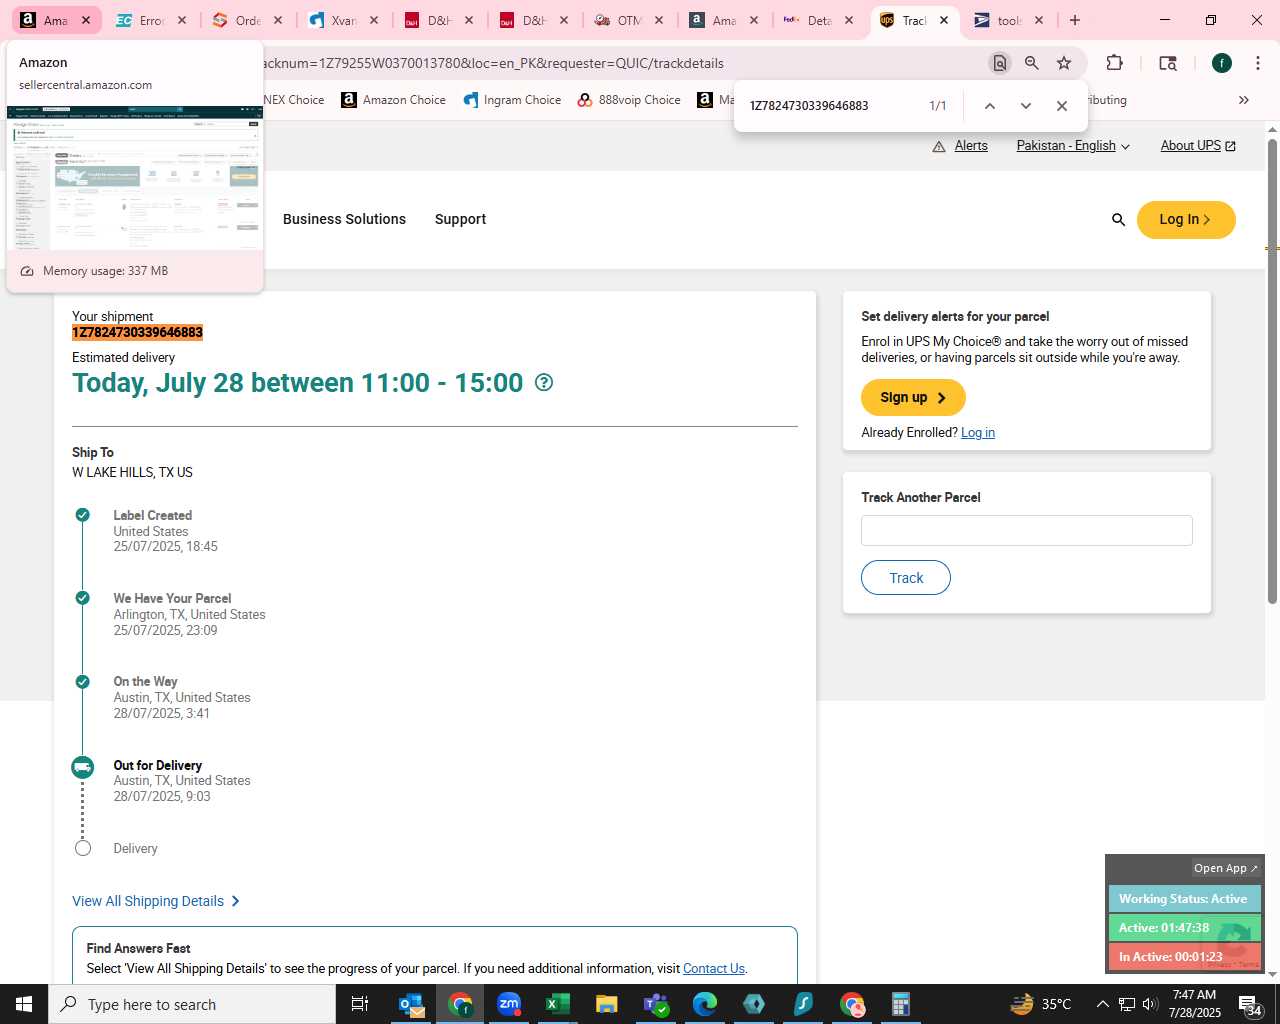1280x1024 pixels.
Task: Click the volume speaker tray icon
Action: [1150, 1004]
